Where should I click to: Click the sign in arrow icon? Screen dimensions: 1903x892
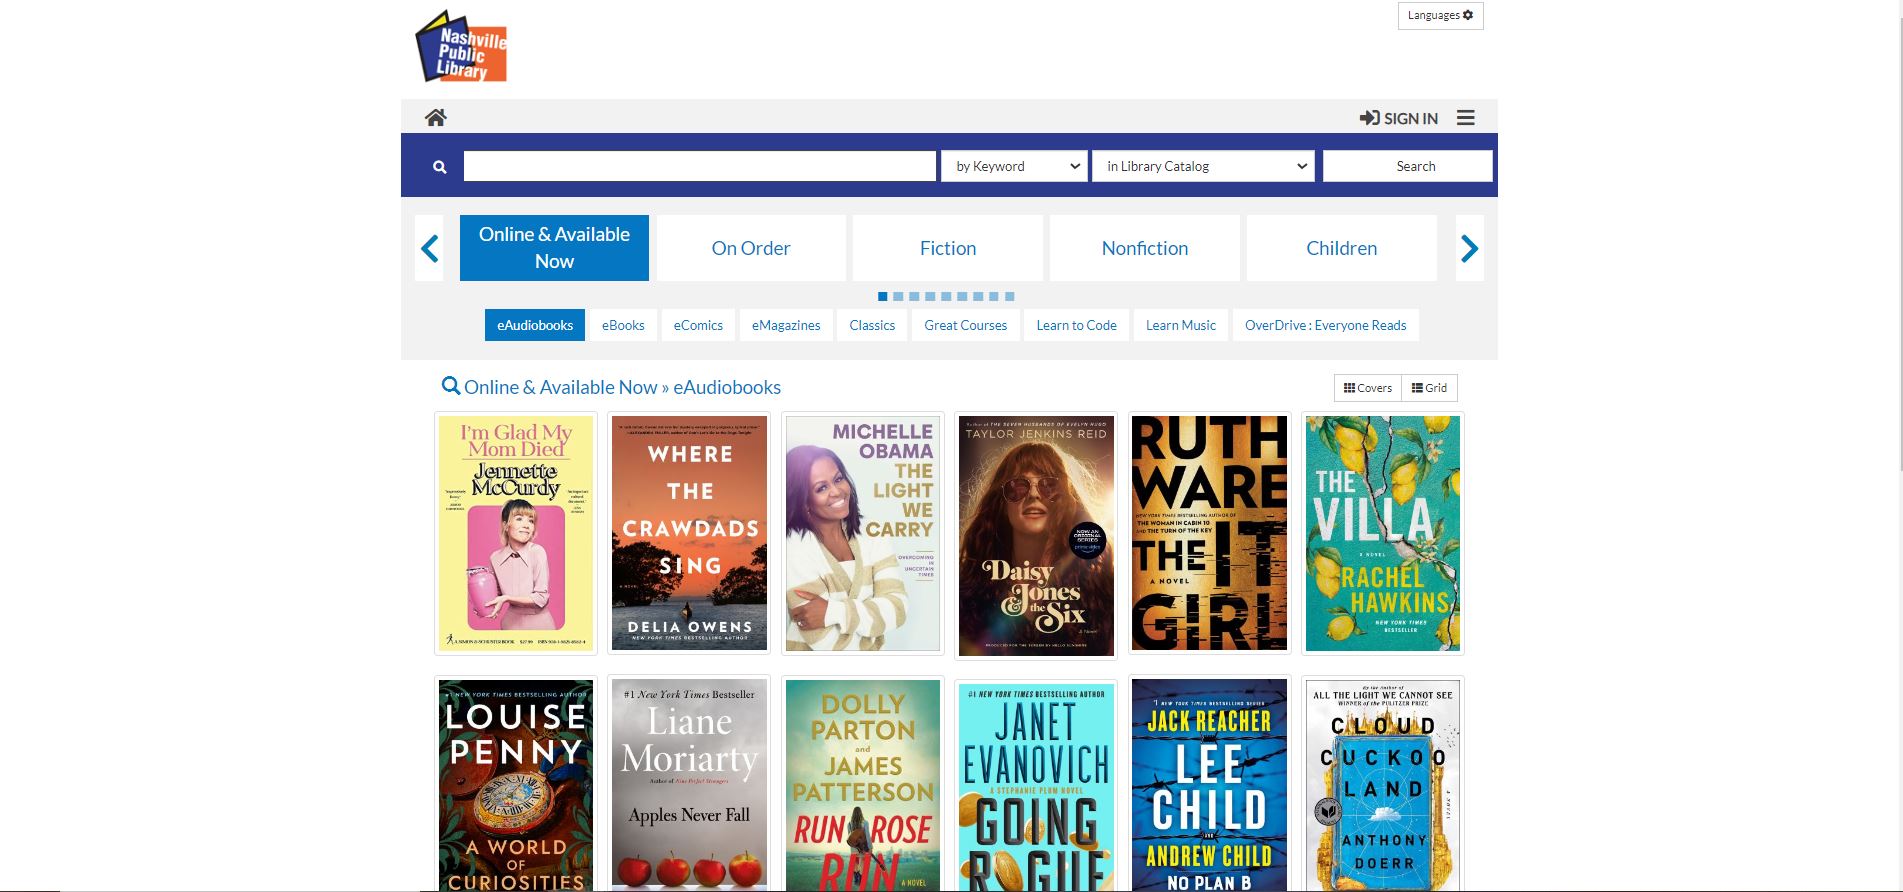[1369, 118]
